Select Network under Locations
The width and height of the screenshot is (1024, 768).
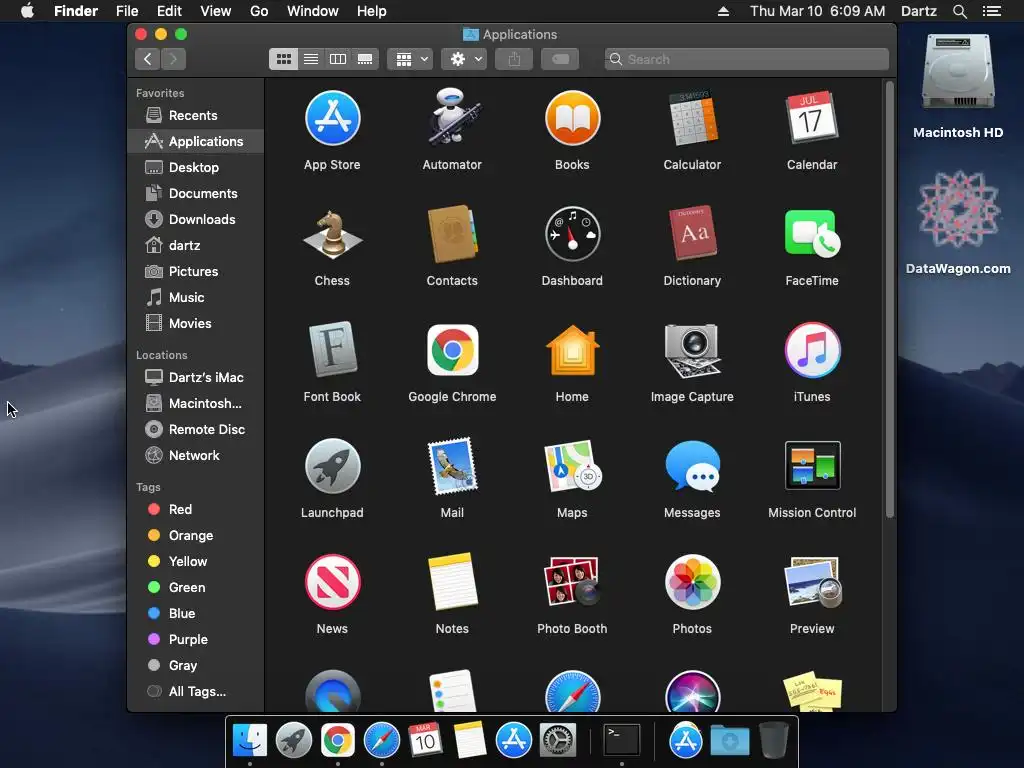pos(196,456)
